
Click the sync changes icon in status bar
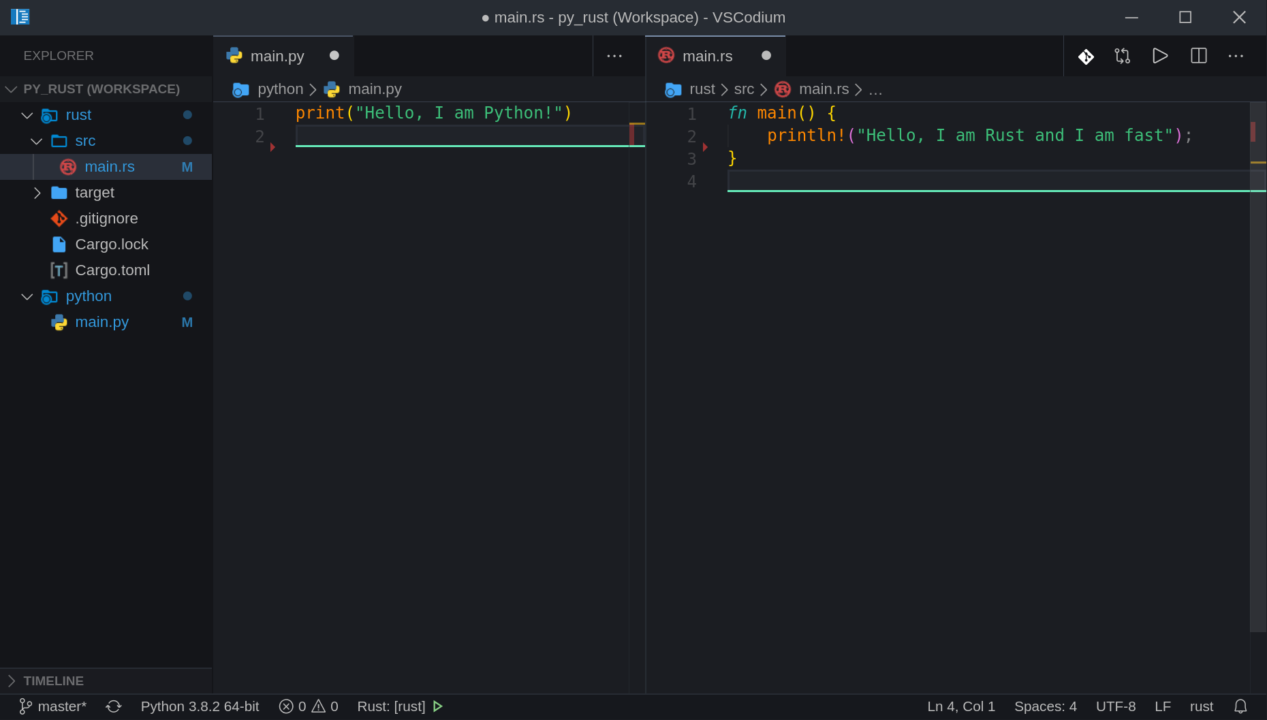113,706
